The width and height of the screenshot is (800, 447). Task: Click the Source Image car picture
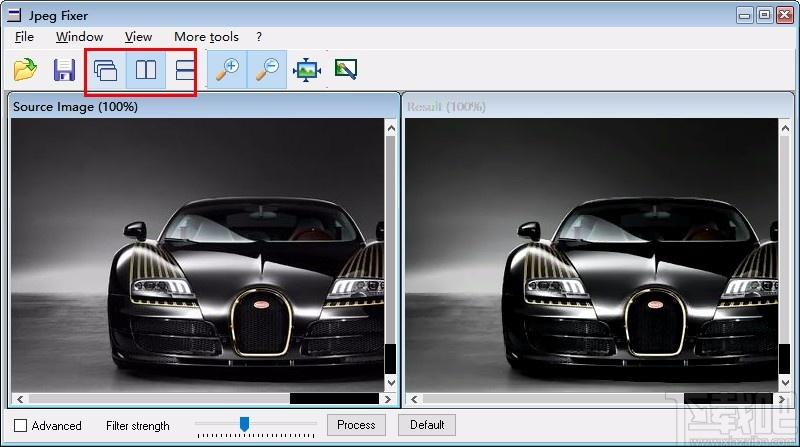click(x=197, y=255)
